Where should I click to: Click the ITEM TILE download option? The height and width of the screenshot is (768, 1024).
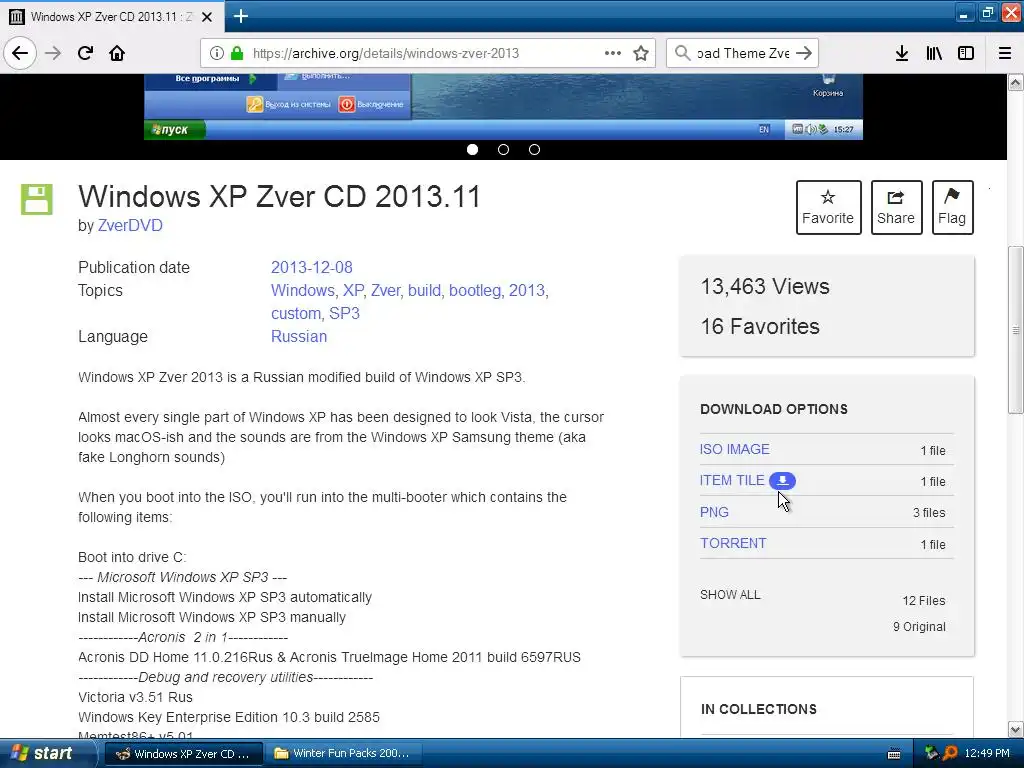[x=731, y=481]
